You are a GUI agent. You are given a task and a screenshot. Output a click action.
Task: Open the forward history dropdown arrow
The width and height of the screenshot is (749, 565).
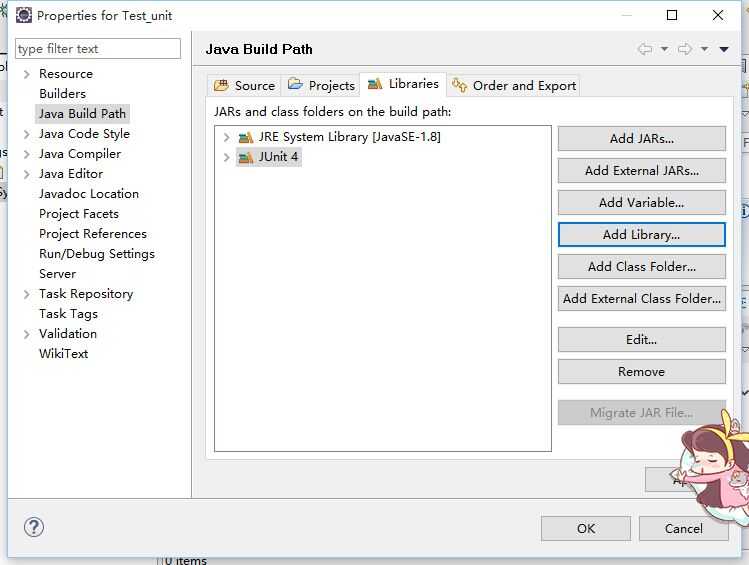pos(705,49)
